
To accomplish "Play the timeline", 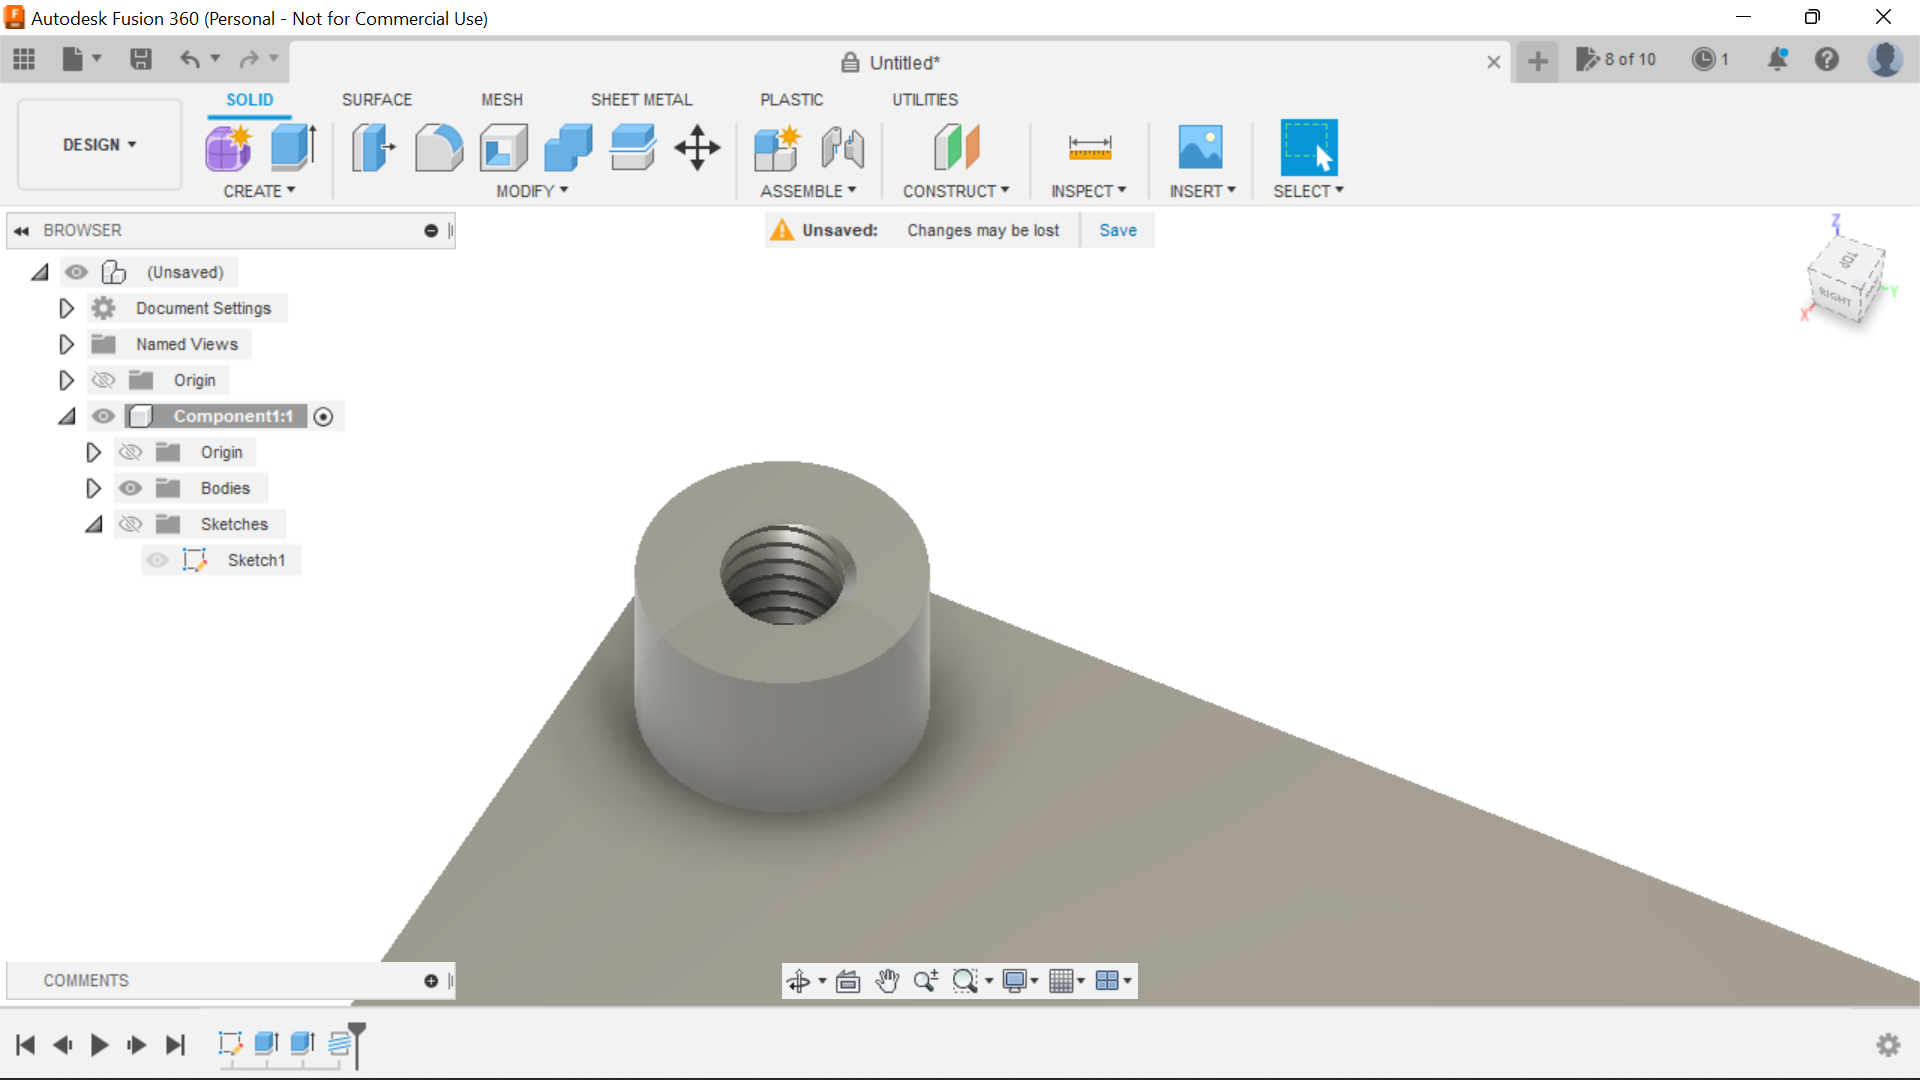I will (99, 1045).
